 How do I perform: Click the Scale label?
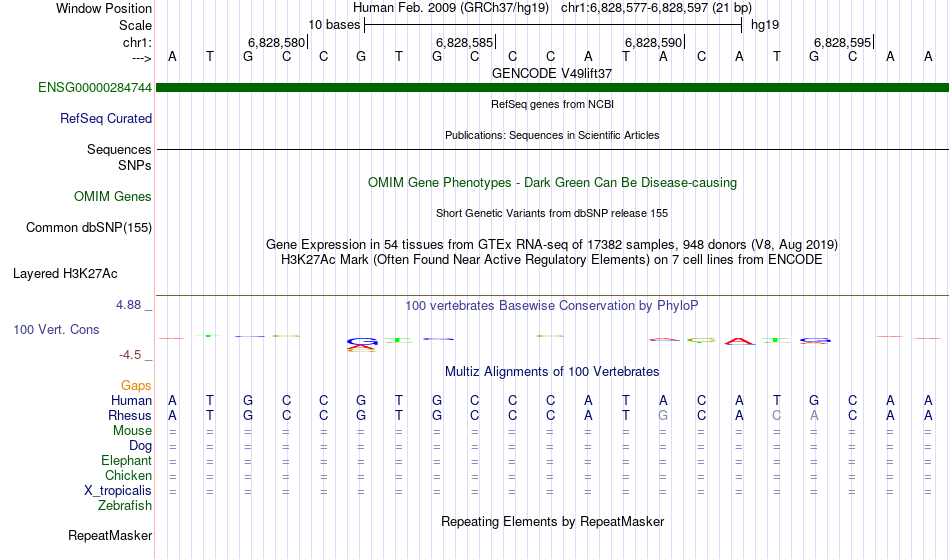(x=135, y=25)
